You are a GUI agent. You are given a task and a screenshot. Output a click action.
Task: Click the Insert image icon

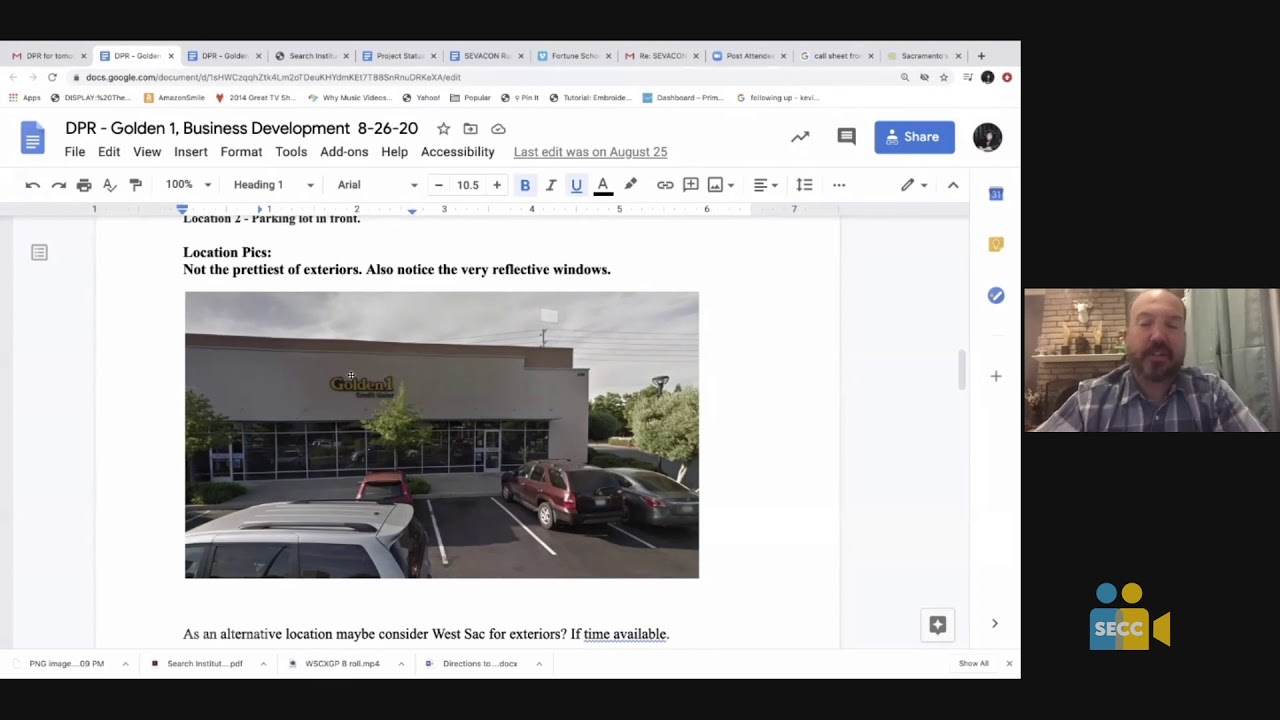pos(715,185)
